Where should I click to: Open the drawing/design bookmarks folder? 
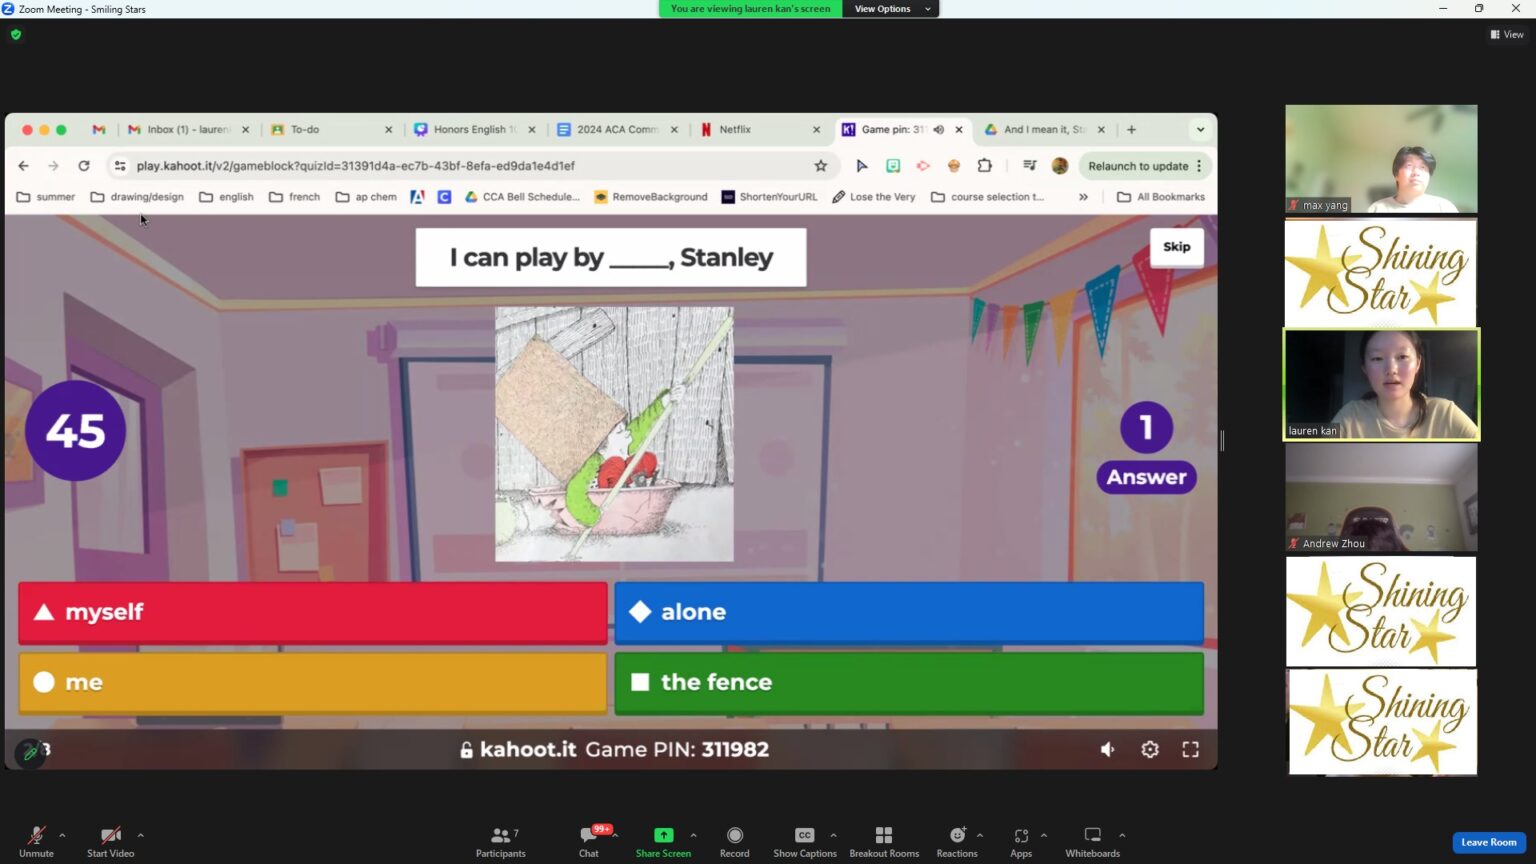click(137, 197)
